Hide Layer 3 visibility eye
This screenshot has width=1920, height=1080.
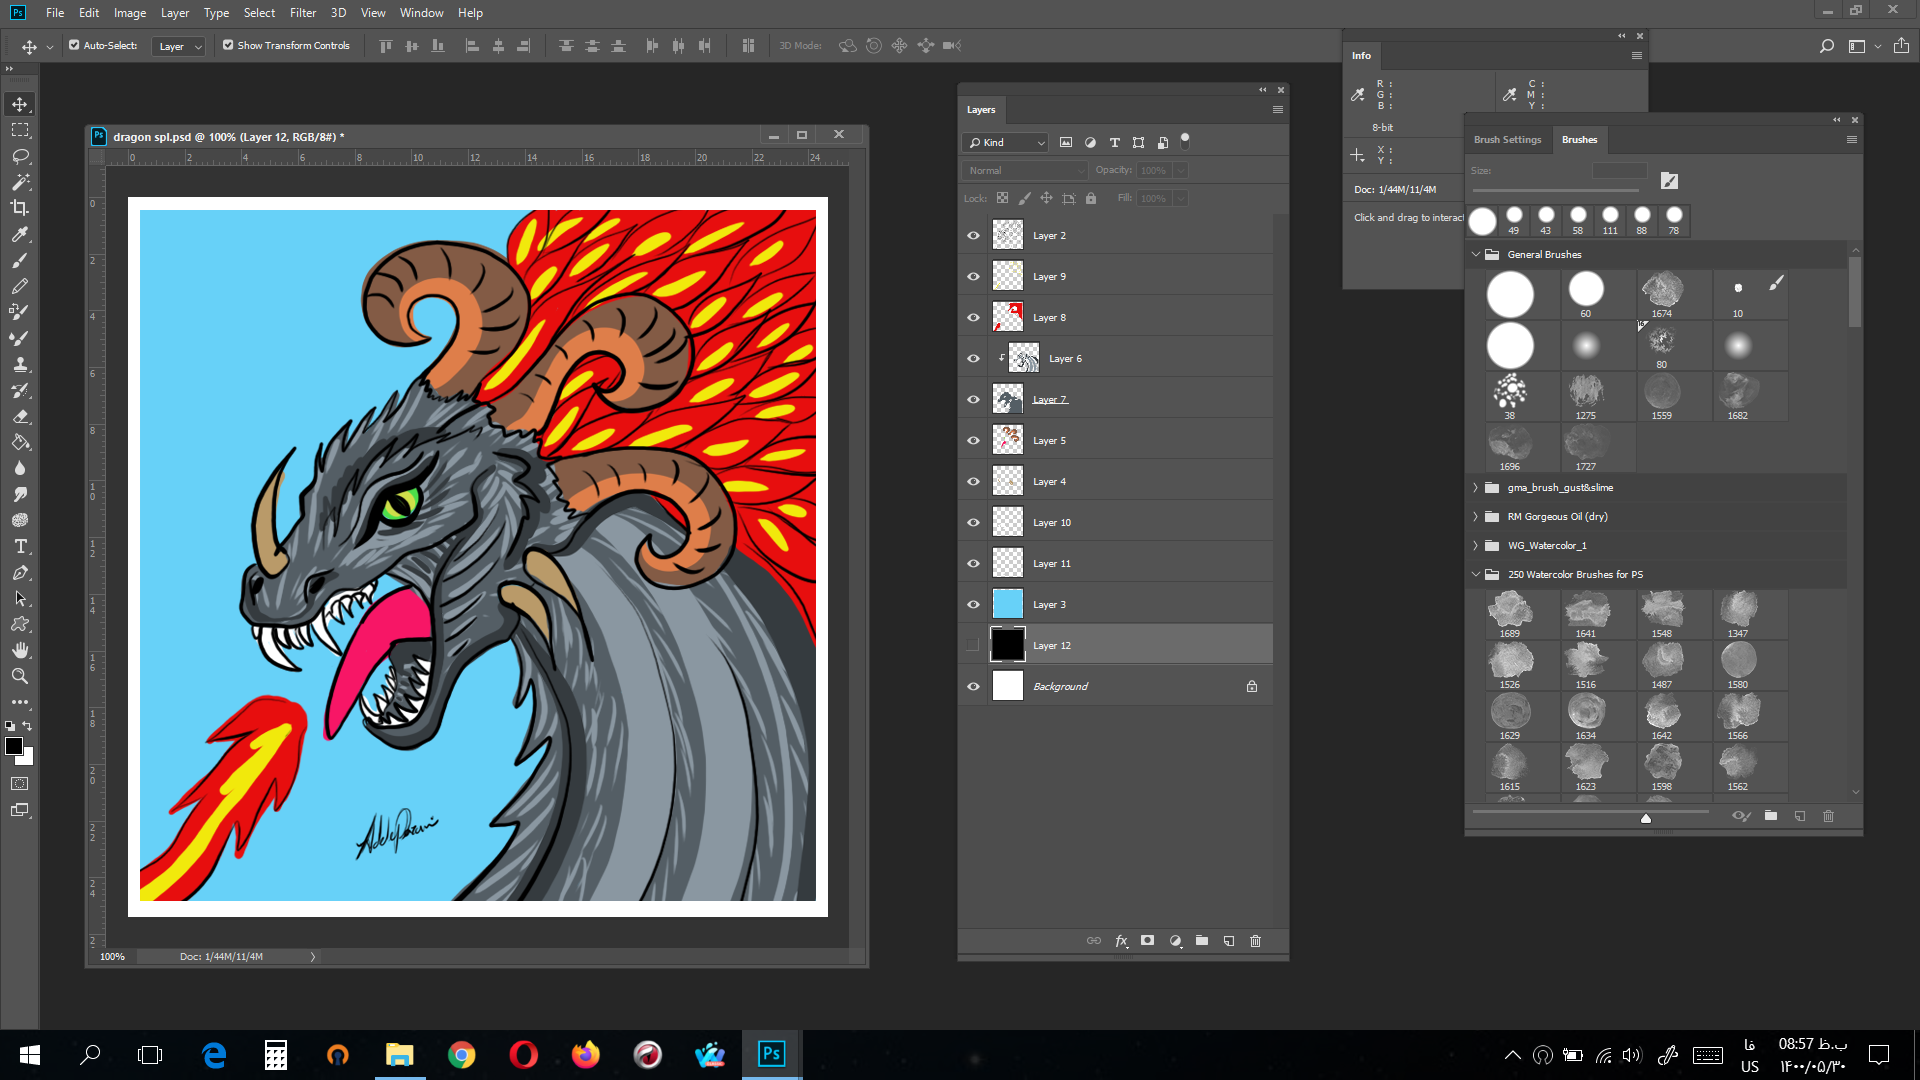point(973,605)
